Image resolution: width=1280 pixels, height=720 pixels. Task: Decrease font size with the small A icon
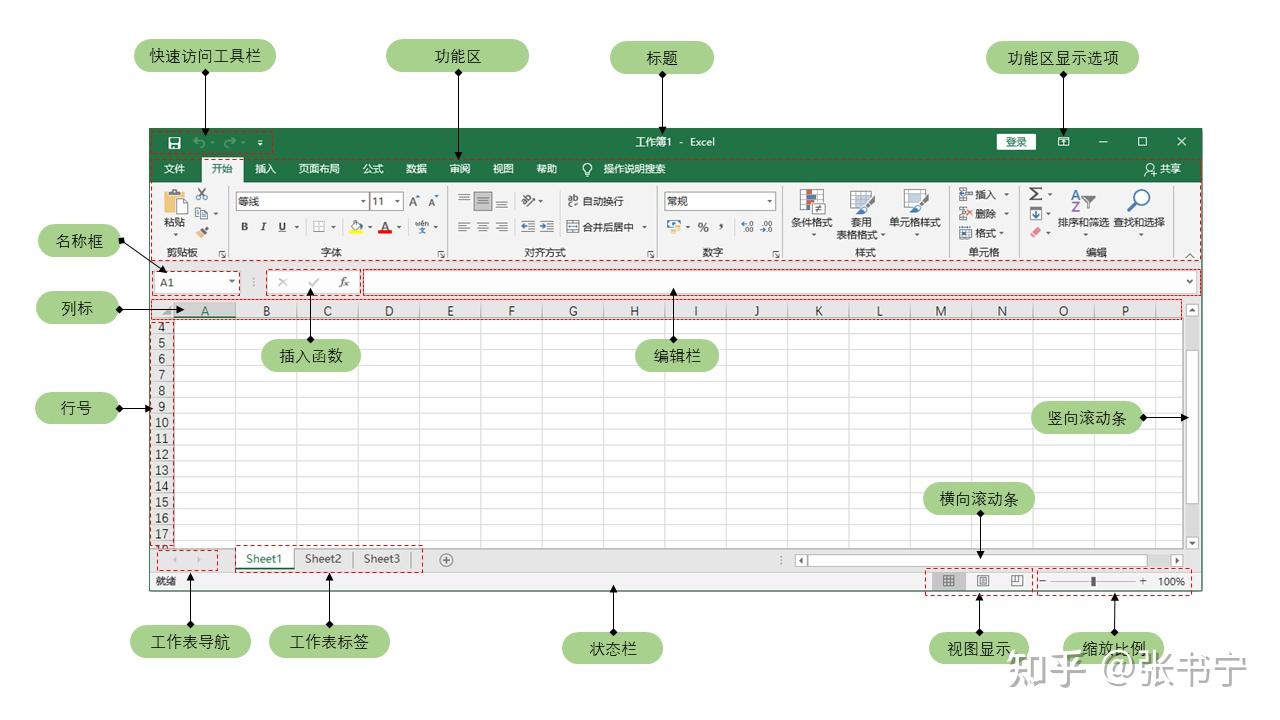pos(433,201)
